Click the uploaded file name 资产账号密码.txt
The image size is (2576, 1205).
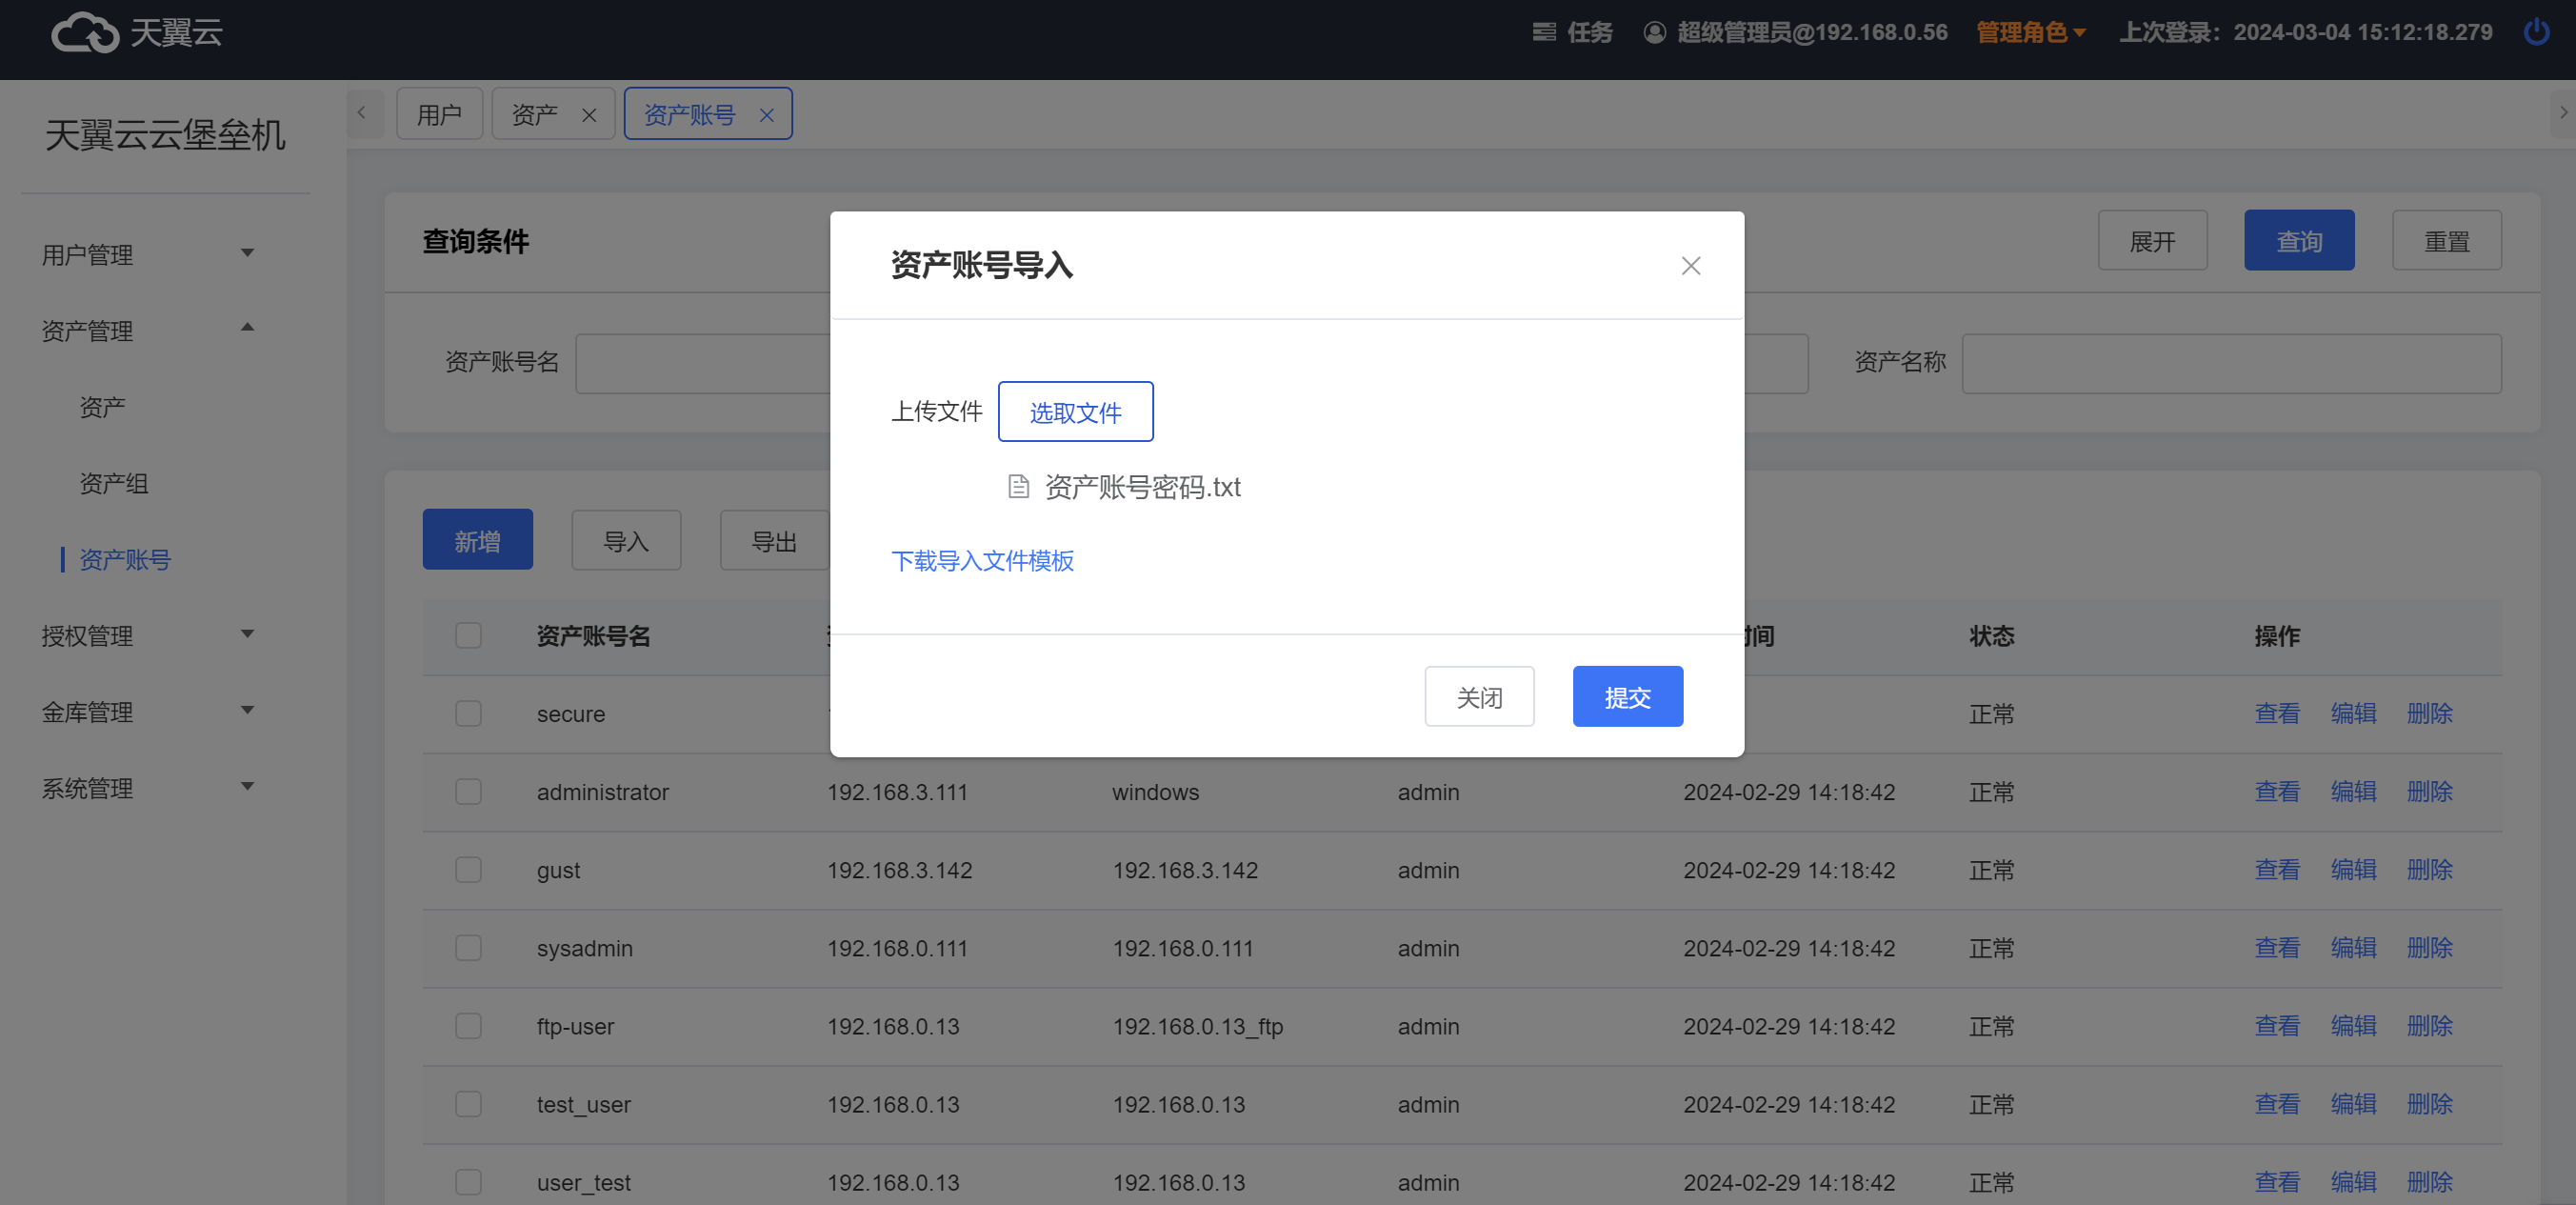1142,487
